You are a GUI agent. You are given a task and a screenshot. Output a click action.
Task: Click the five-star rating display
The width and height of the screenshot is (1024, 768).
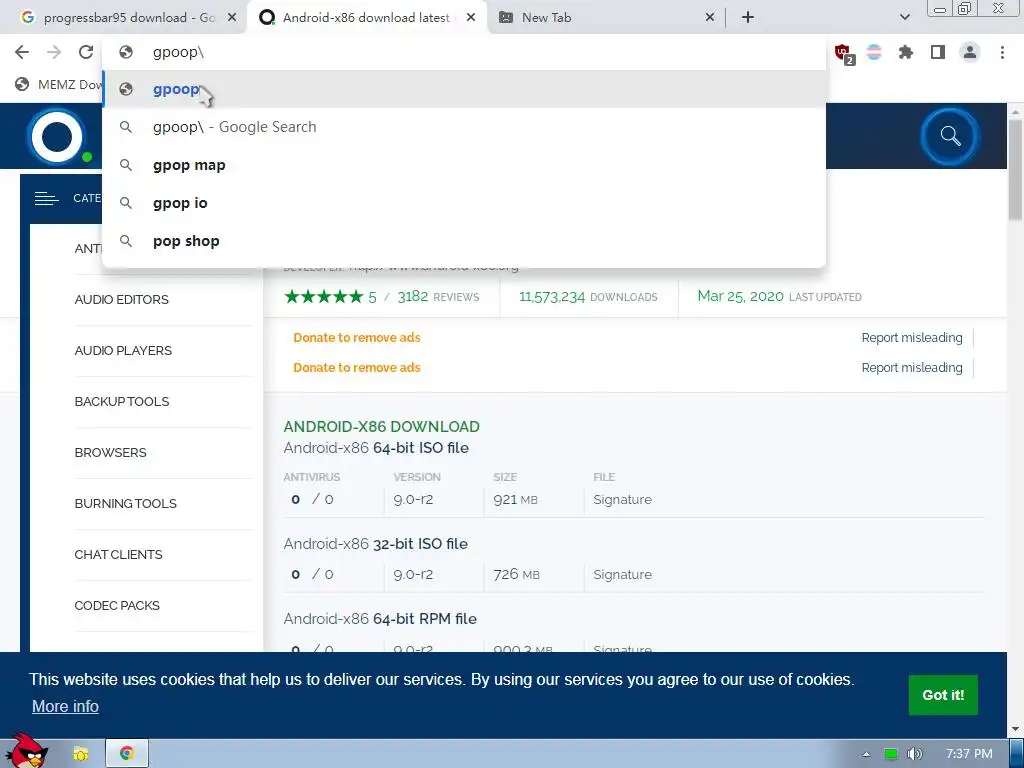point(323,296)
